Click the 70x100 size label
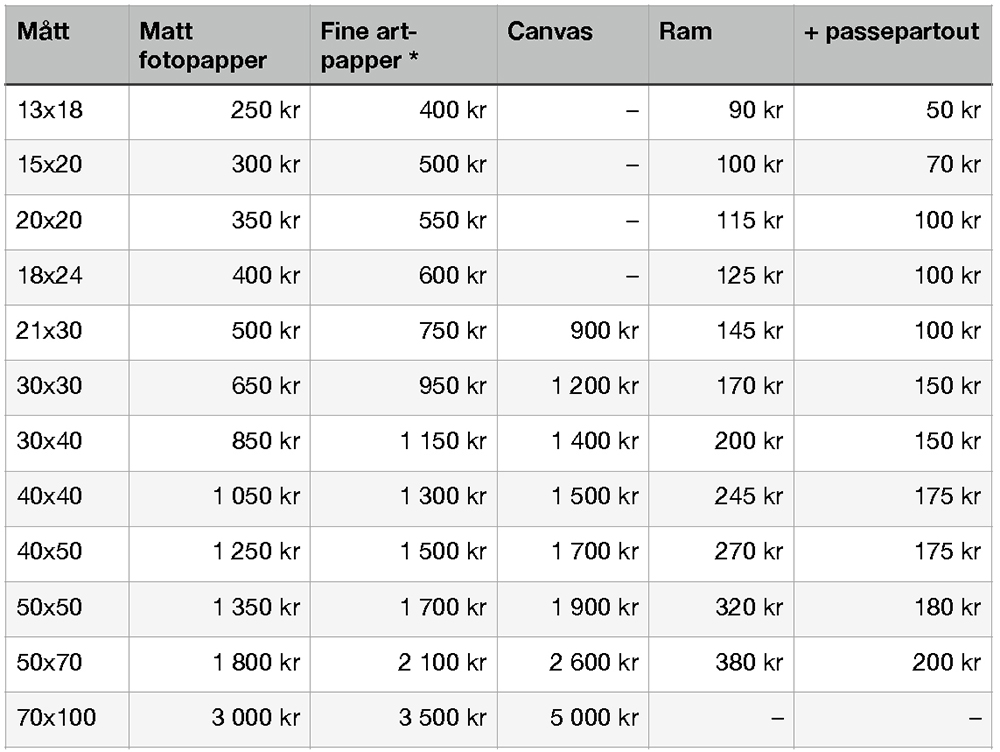This screenshot has width=1000, height=752. coord(57,718)
